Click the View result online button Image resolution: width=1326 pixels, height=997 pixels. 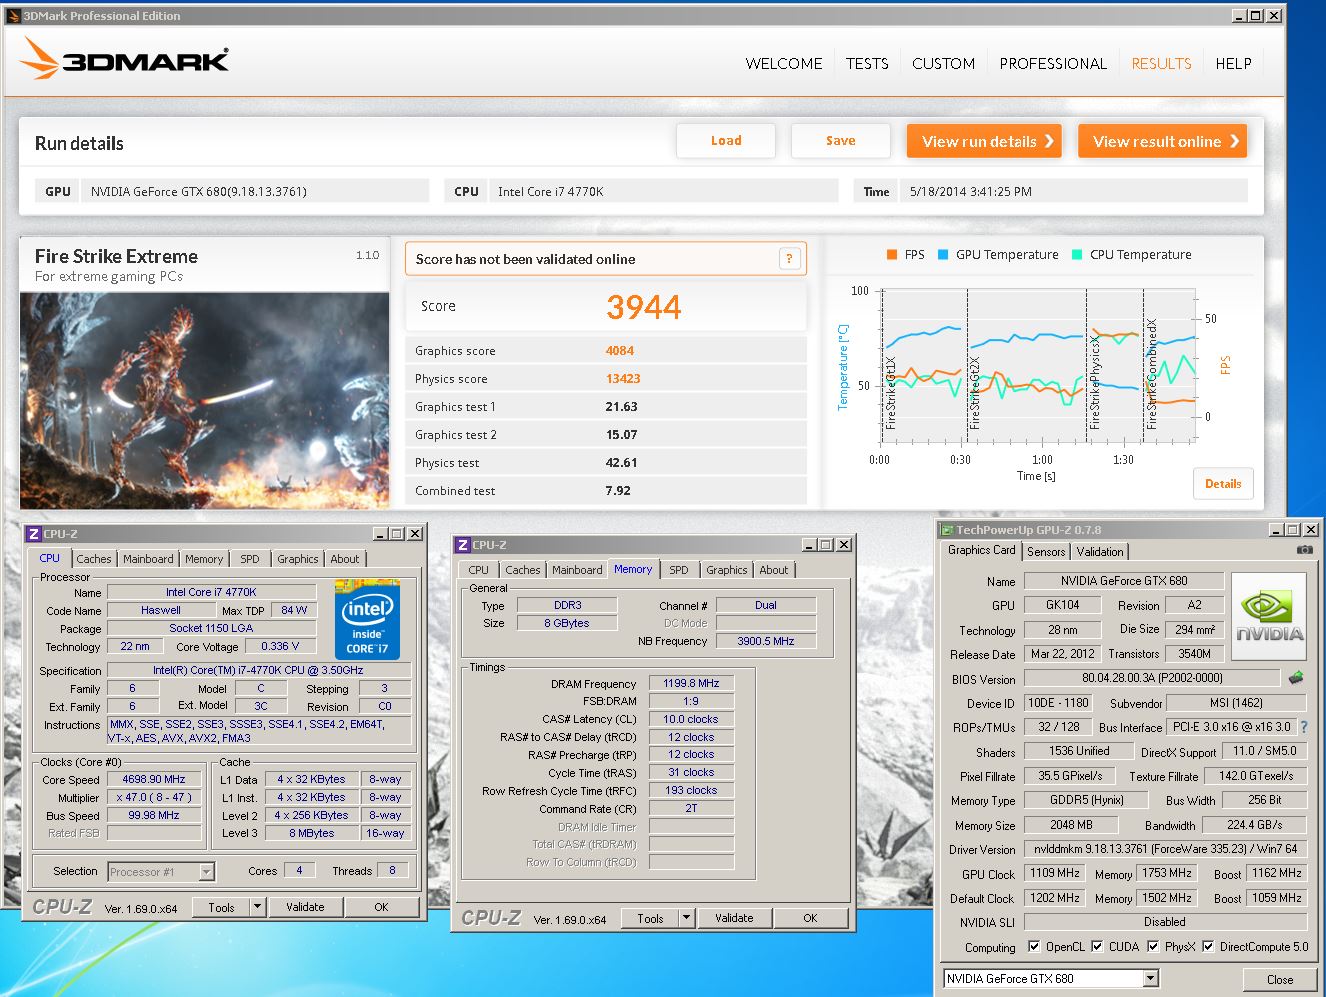coord(1163,141)
